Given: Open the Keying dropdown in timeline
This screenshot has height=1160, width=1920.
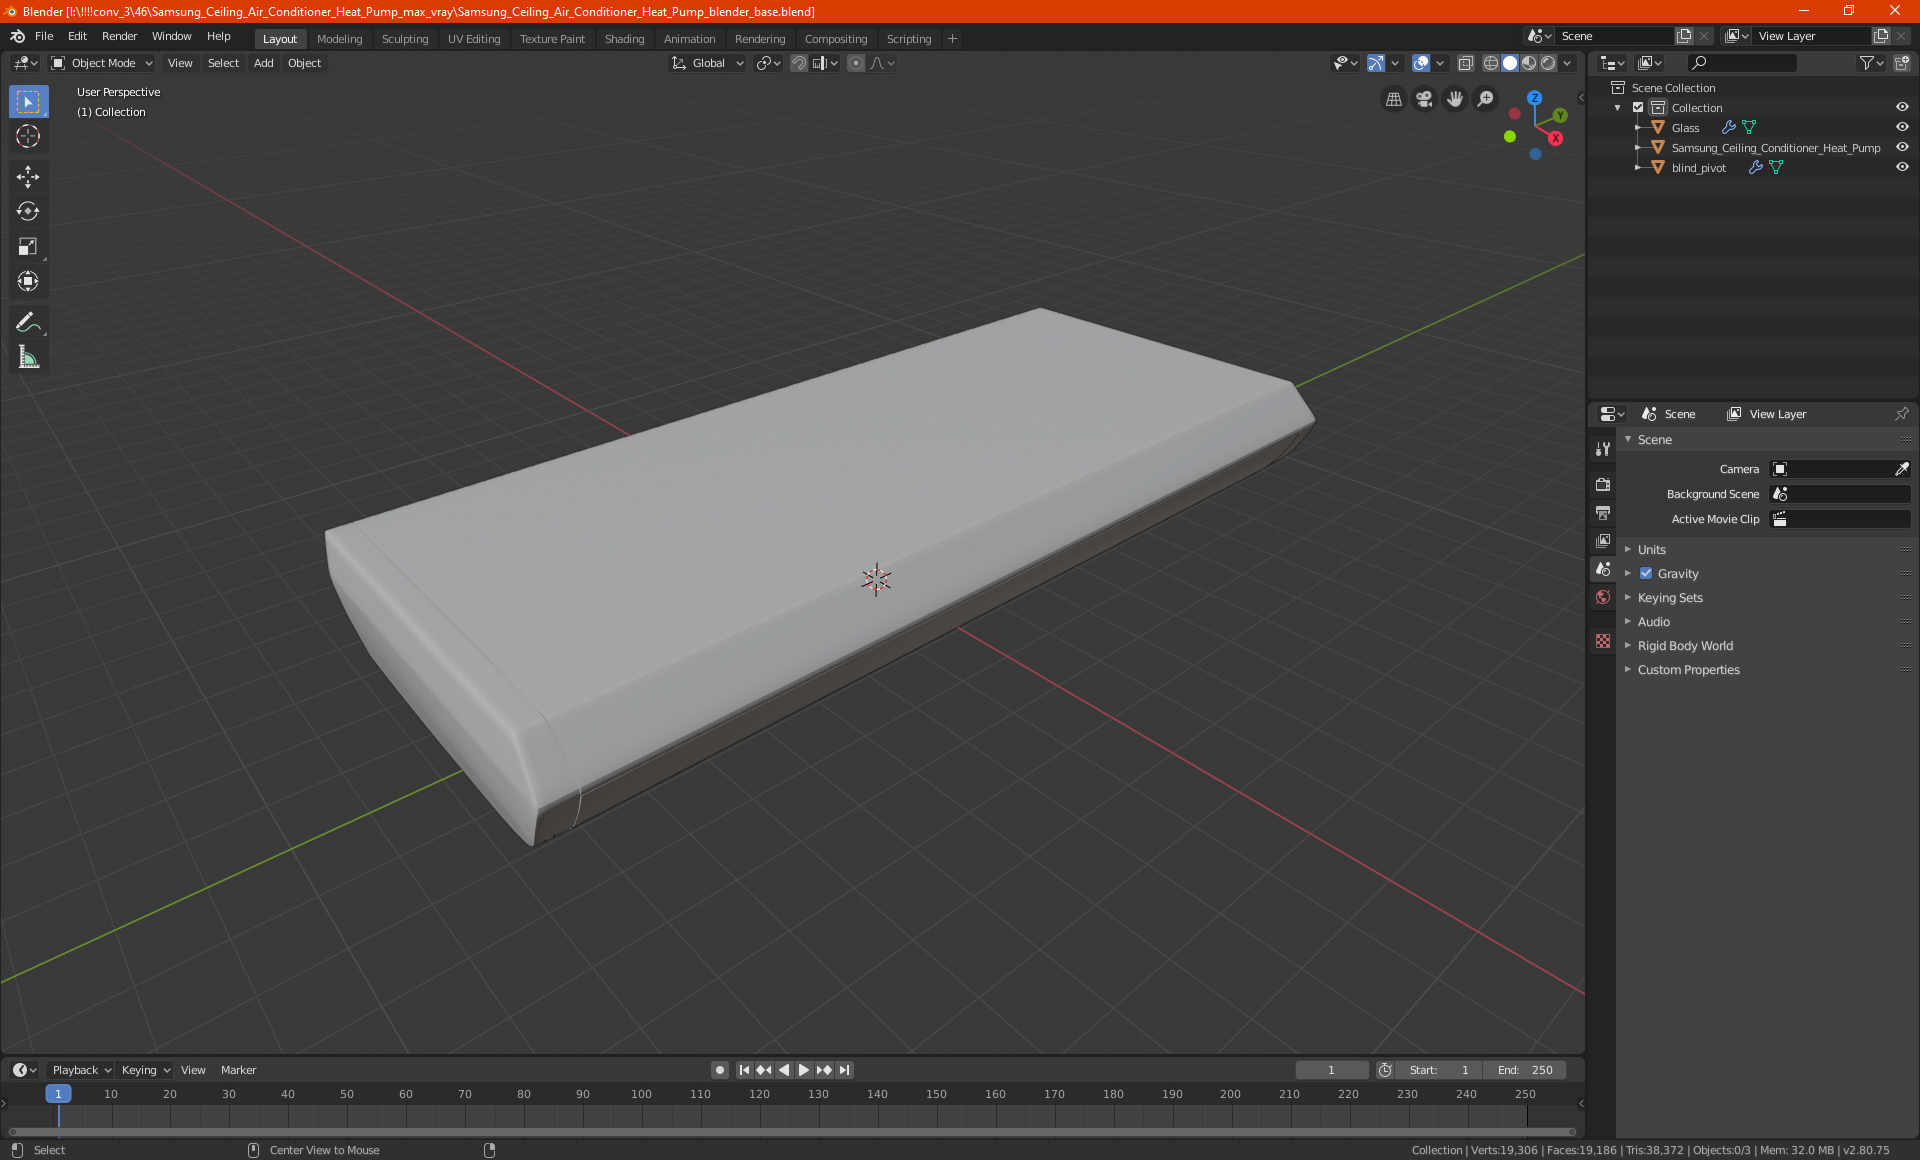Looking at the screenshot, I should [145, 1070].
